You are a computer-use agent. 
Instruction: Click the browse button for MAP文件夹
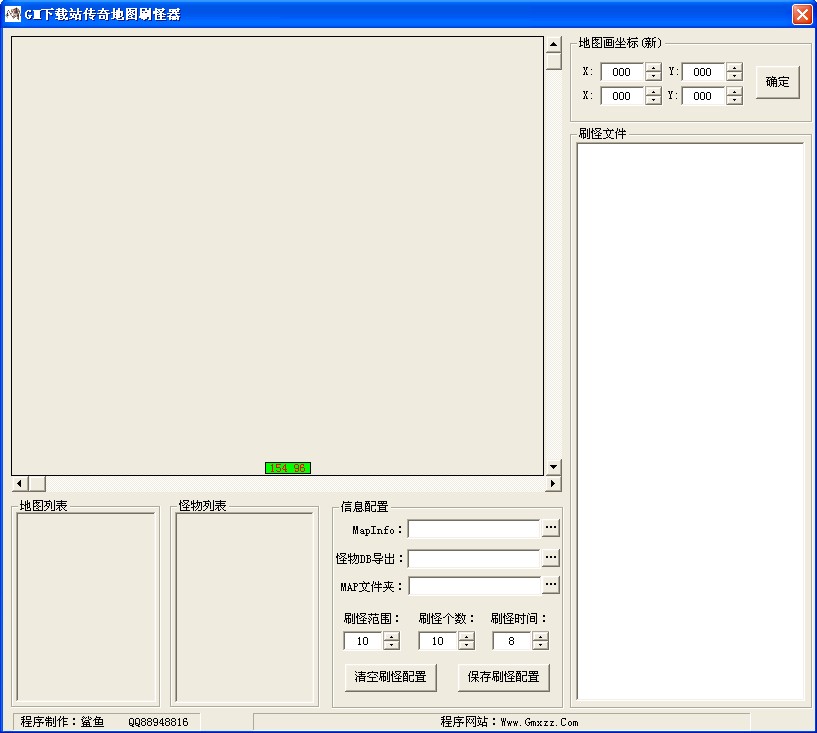pyautogui.click(x=551, y=585)
